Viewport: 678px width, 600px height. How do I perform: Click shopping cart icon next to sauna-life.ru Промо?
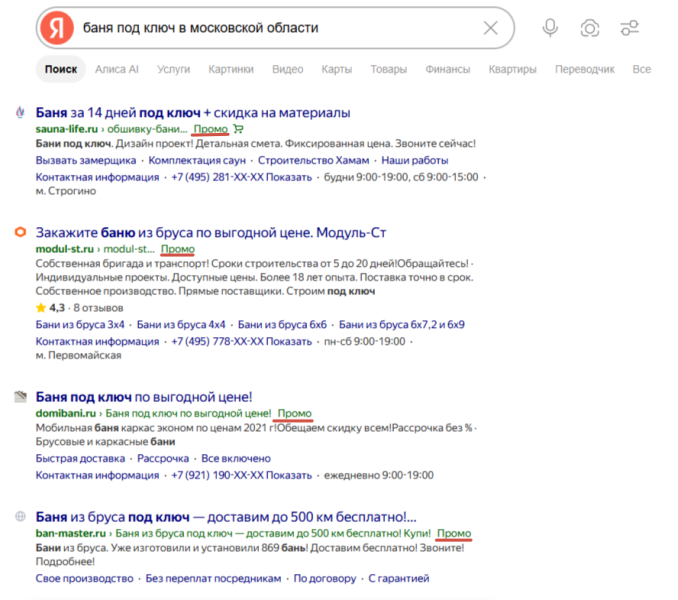[238, 129]
